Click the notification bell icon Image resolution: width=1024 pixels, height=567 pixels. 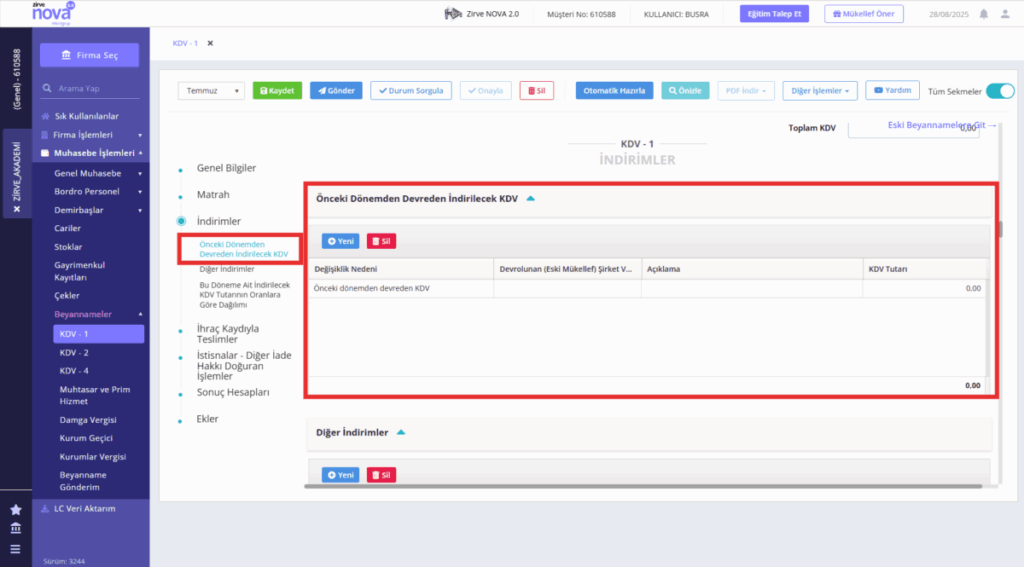[984, 14]
